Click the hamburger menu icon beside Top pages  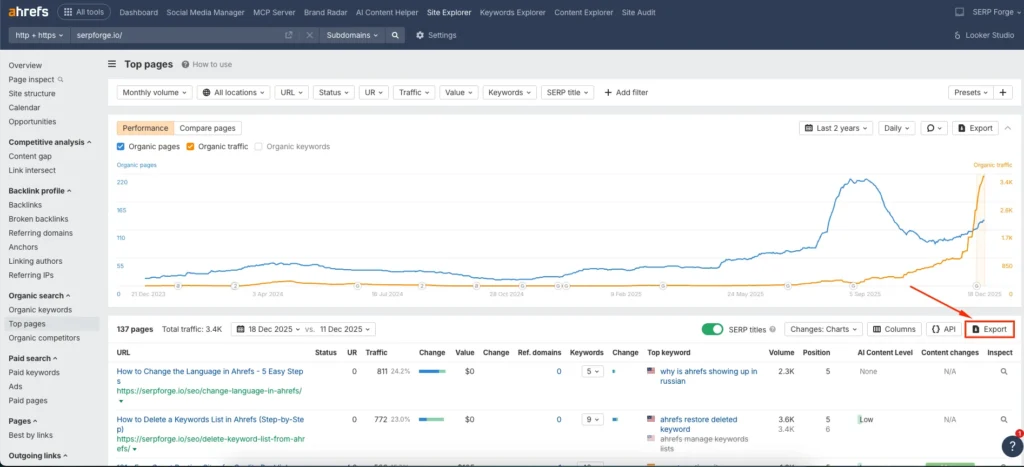pyautogui.click(x=112, y=64)
